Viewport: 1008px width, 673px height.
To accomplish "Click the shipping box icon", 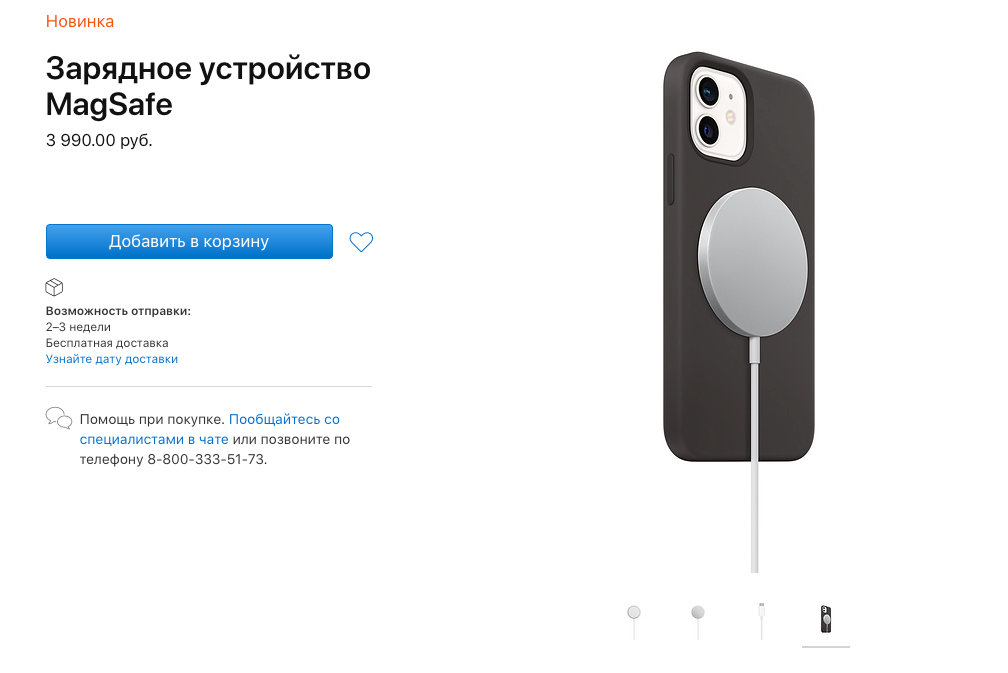I will pos(54,287).
